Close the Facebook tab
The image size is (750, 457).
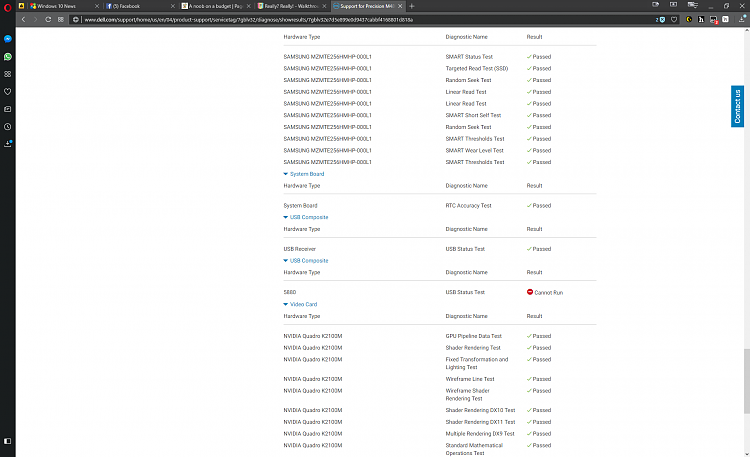coord(173,6)
